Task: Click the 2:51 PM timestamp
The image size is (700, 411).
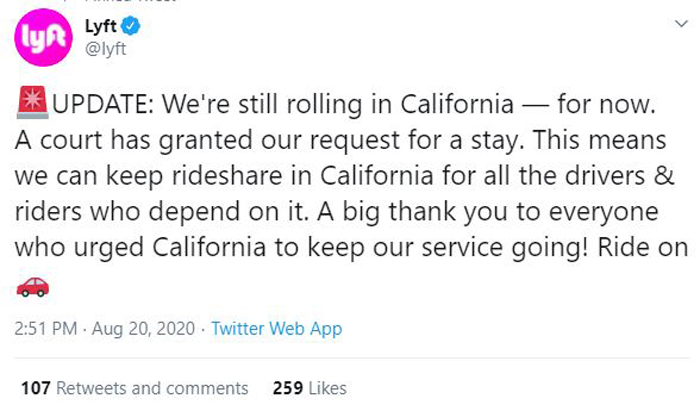Action: point(46,329)
